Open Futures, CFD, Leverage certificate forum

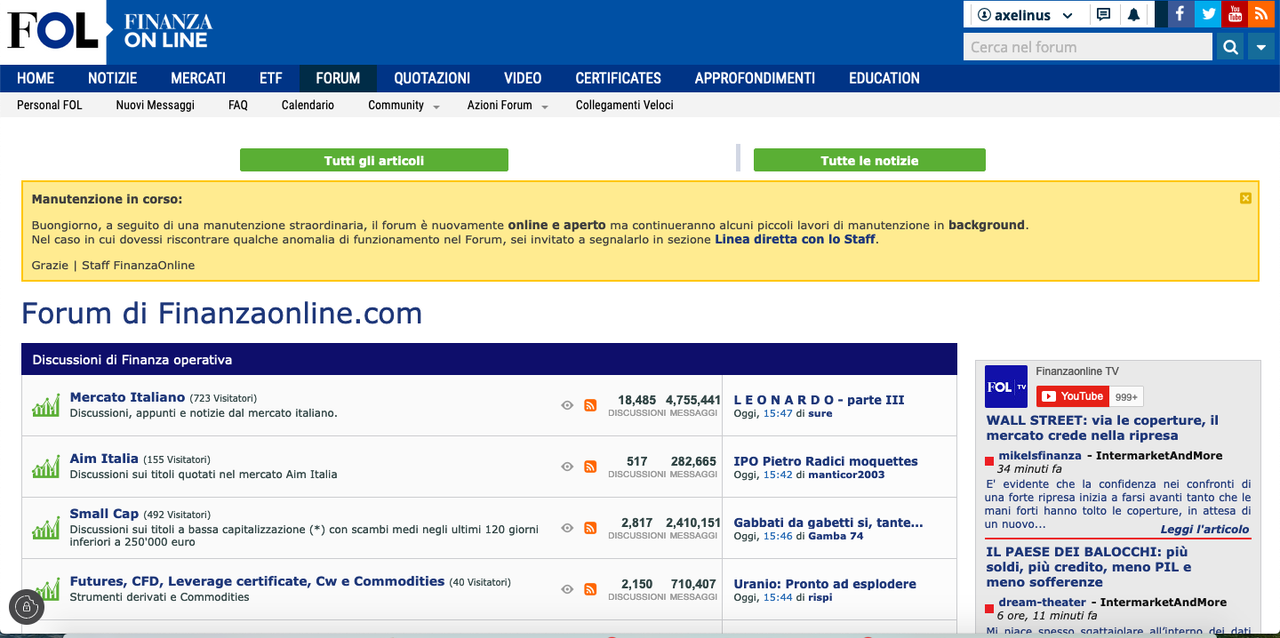(257, 581)
